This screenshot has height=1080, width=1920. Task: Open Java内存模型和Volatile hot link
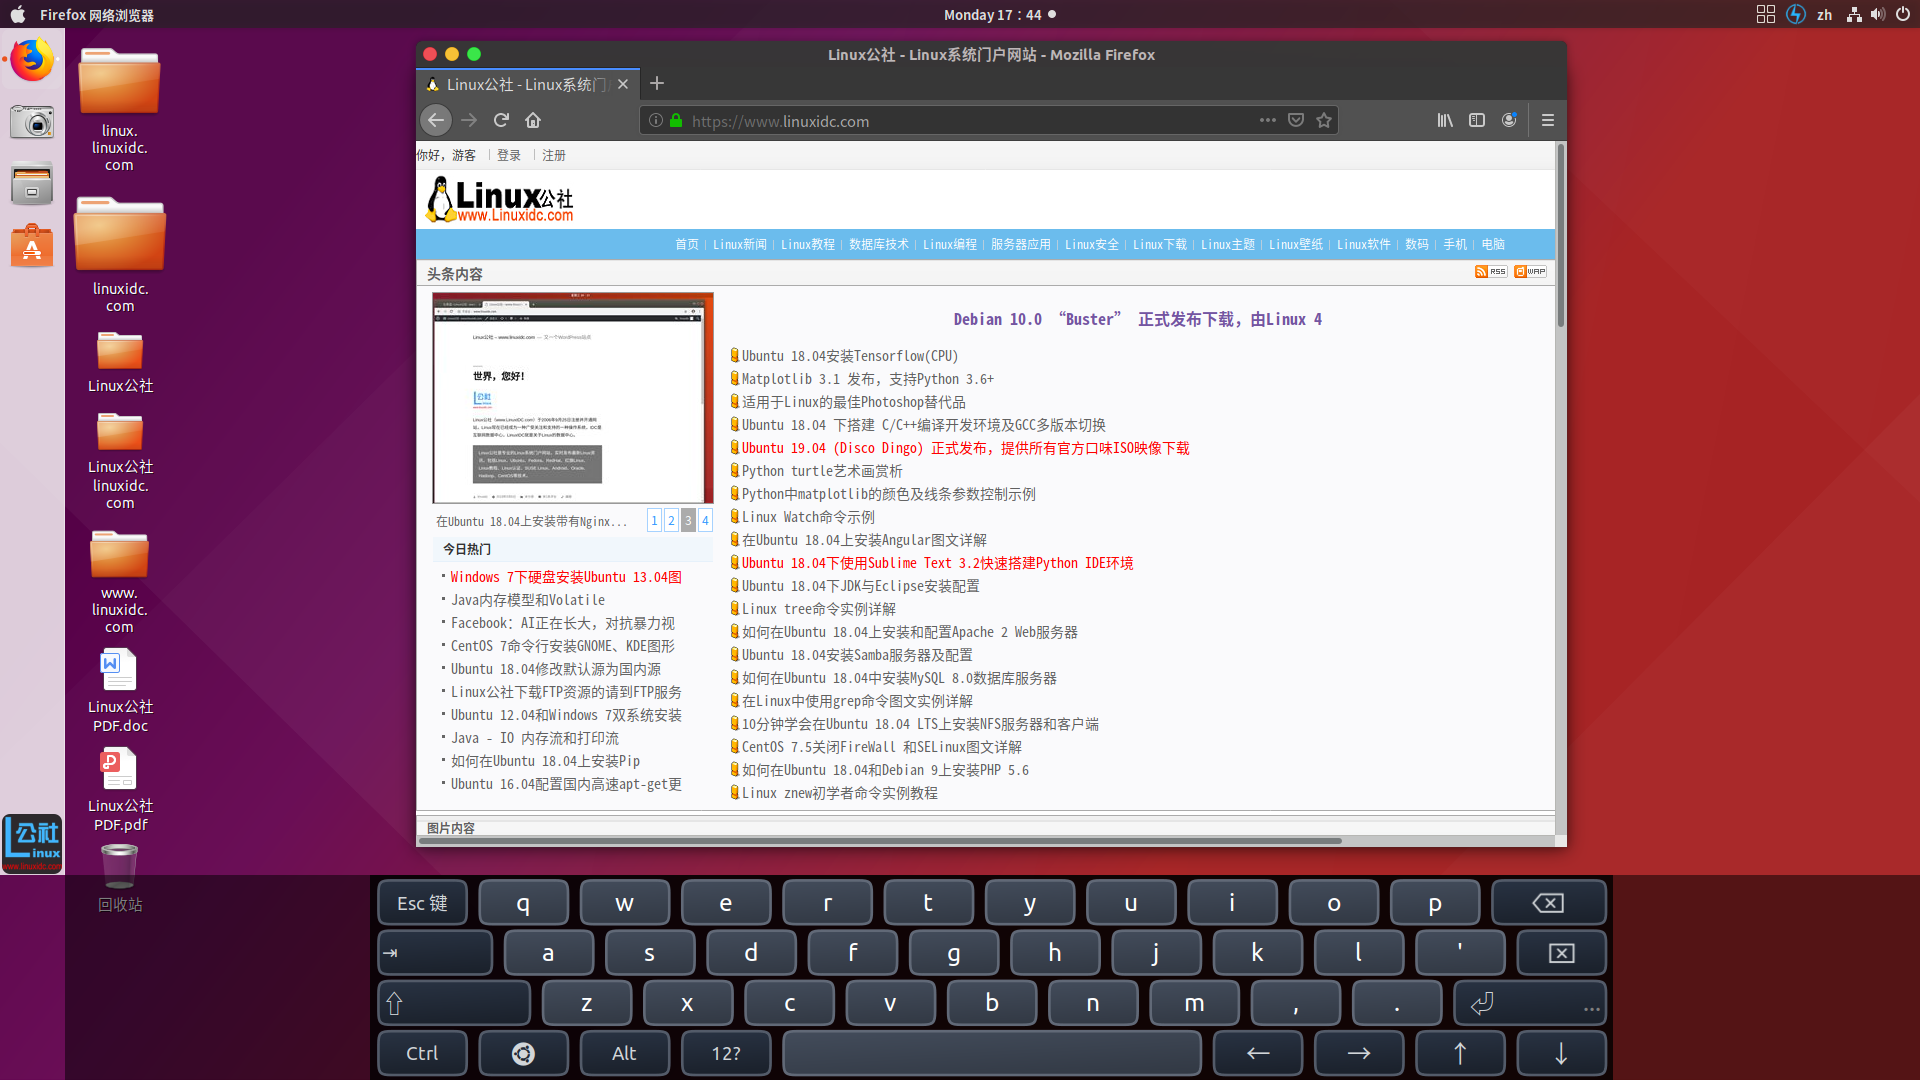528,600
